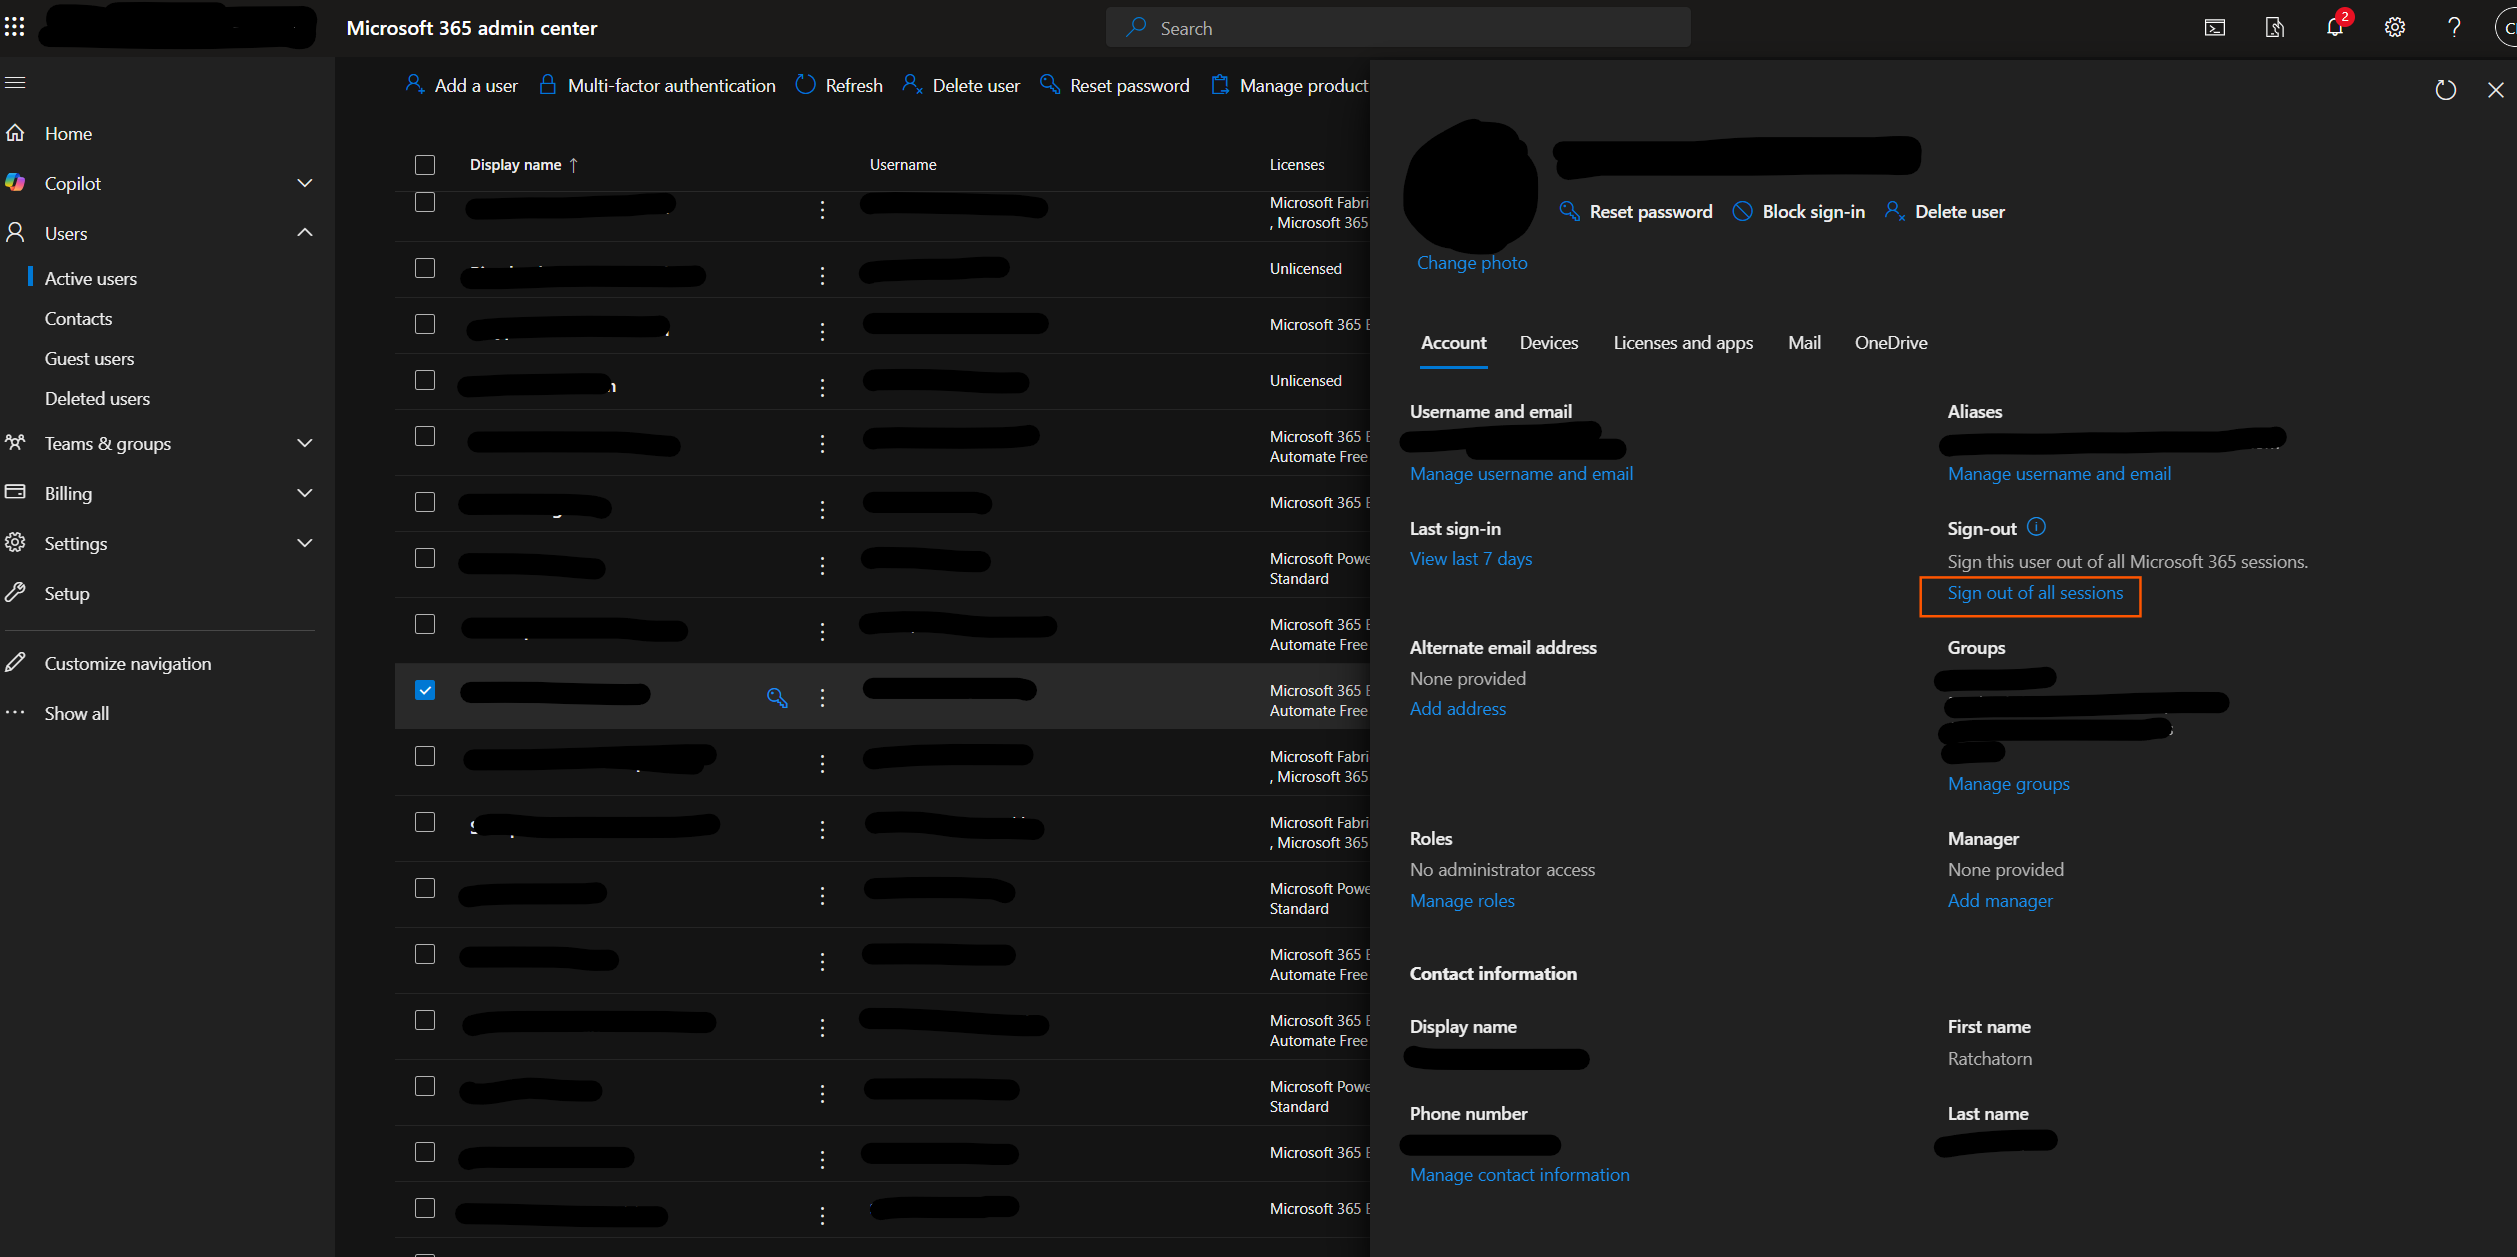
Task: Open the settings gear in header
Action: (2395, 28)
